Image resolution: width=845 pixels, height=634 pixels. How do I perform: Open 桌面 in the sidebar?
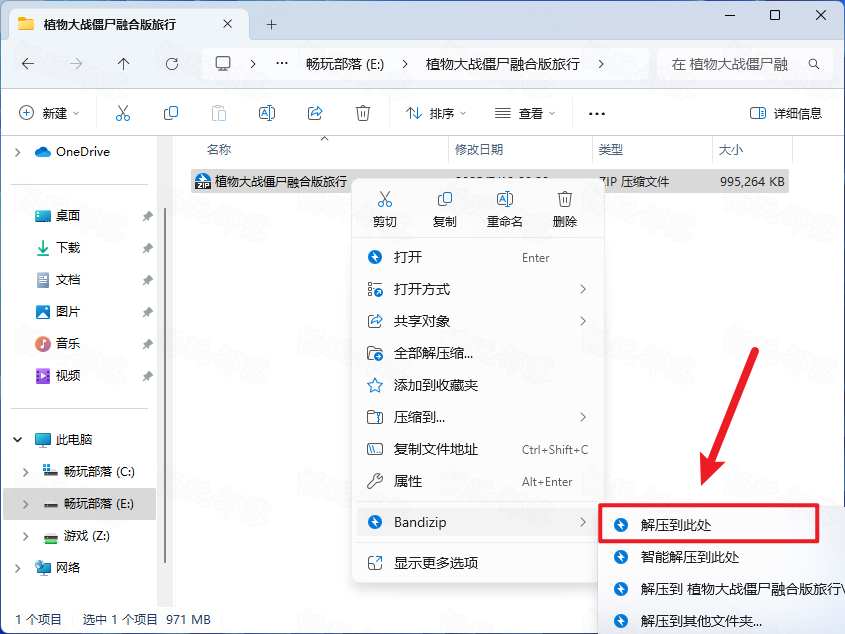(x=67, y=216)
